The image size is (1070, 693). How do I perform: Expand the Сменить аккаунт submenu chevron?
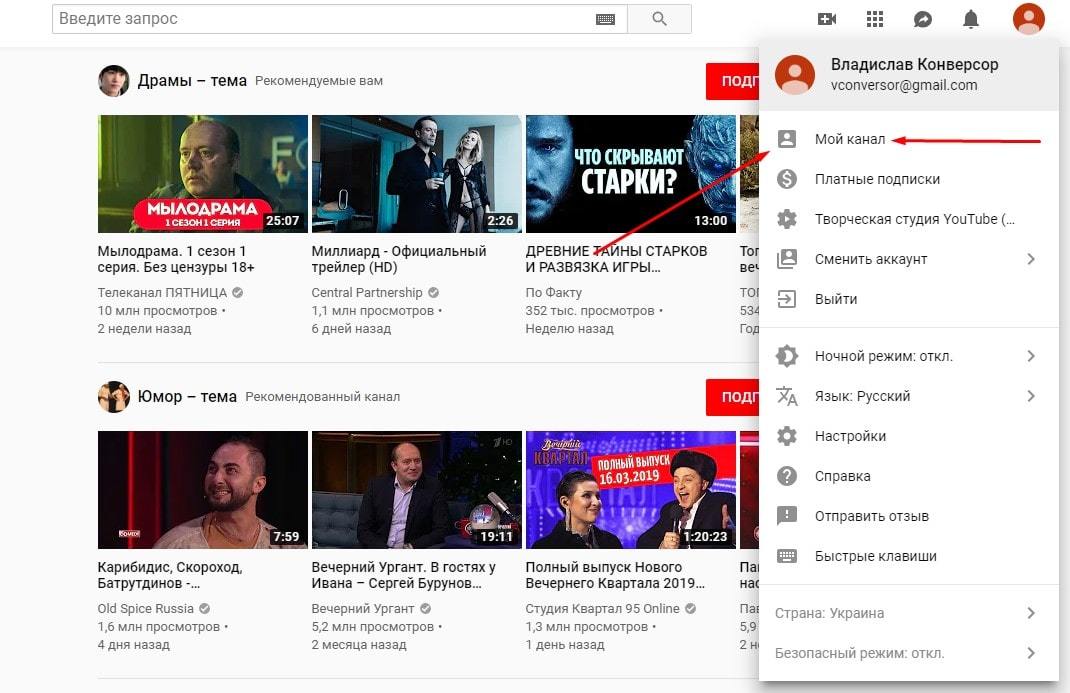[1031, 259]
